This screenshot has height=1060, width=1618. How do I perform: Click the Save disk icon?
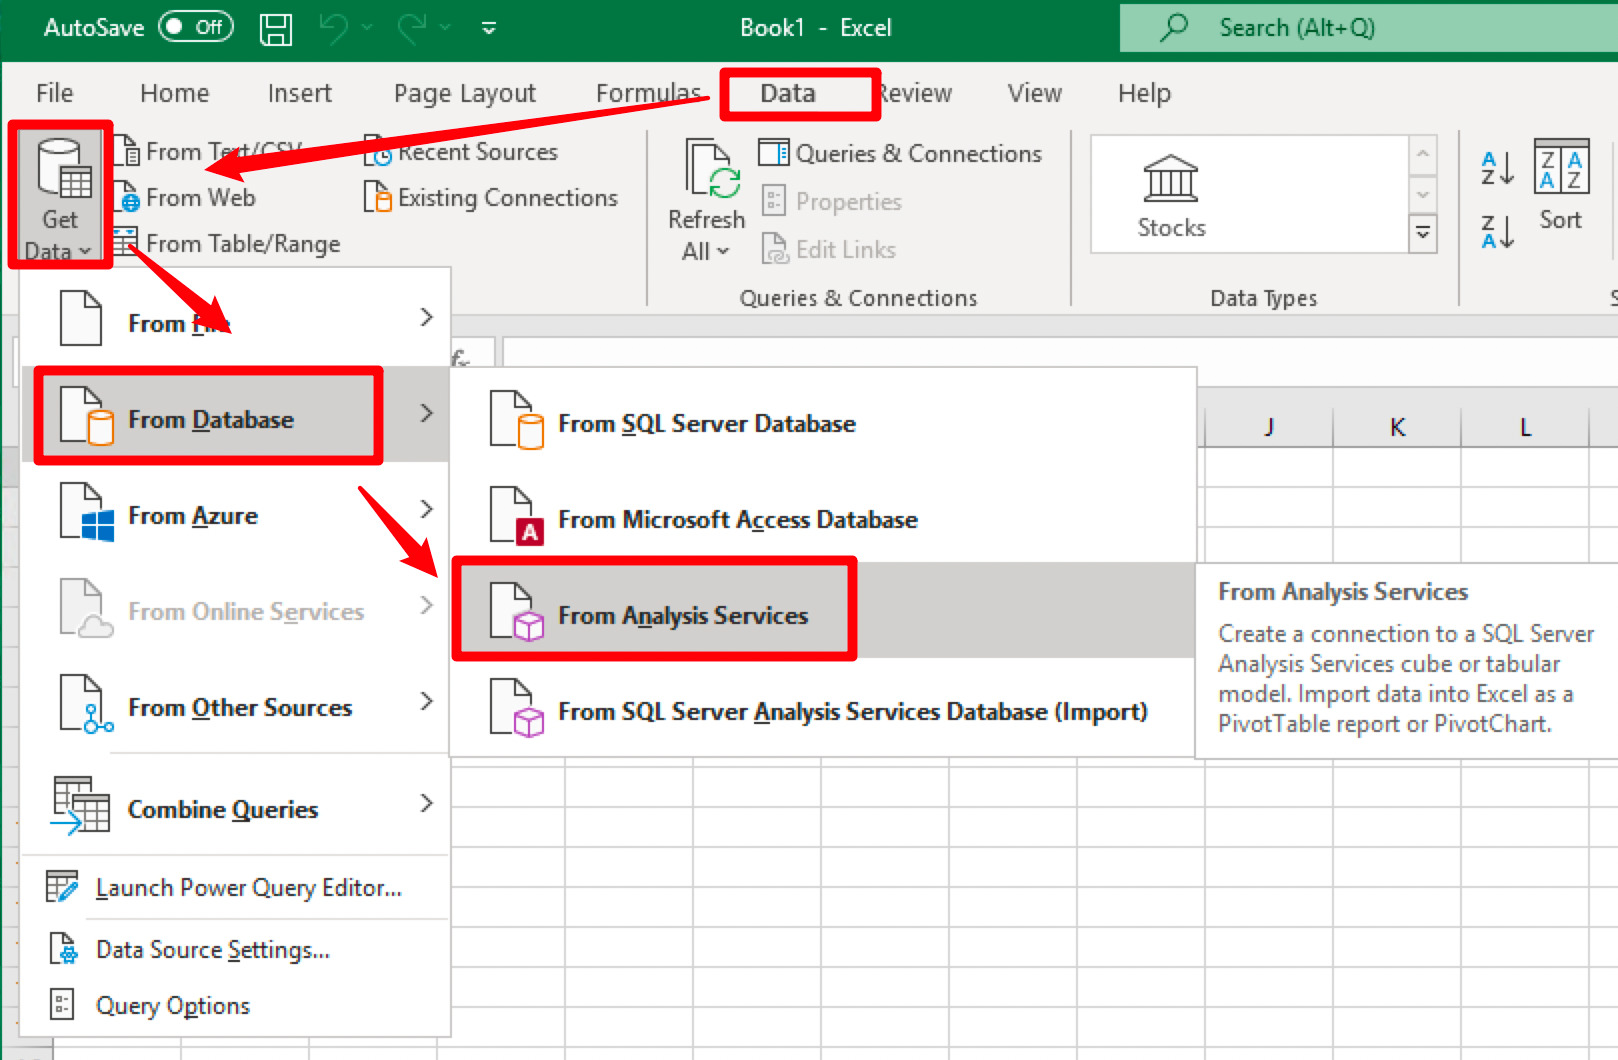[276, 28]
